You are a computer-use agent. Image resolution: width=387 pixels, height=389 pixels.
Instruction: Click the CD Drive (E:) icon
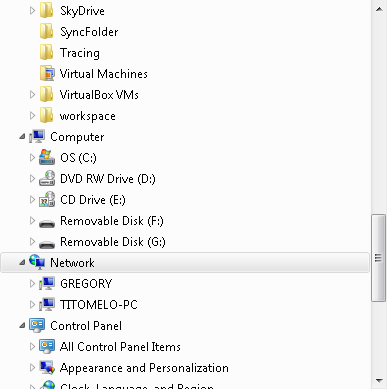tap(47, 200)
